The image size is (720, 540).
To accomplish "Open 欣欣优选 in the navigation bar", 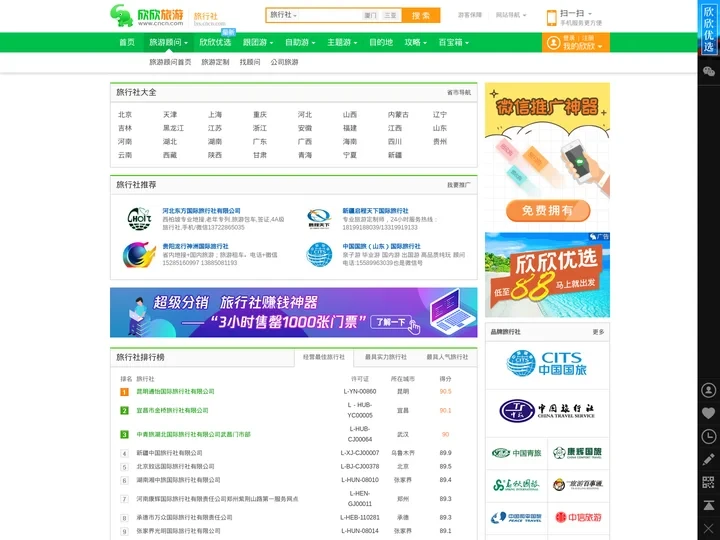I will click(215, 43).
